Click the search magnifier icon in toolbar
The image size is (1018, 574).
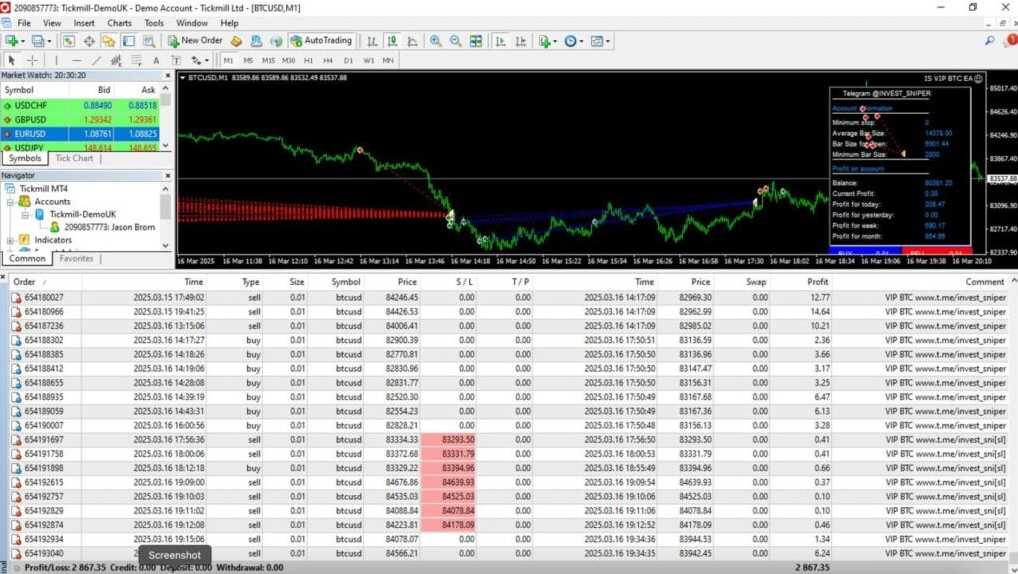[x=989, y=41]
